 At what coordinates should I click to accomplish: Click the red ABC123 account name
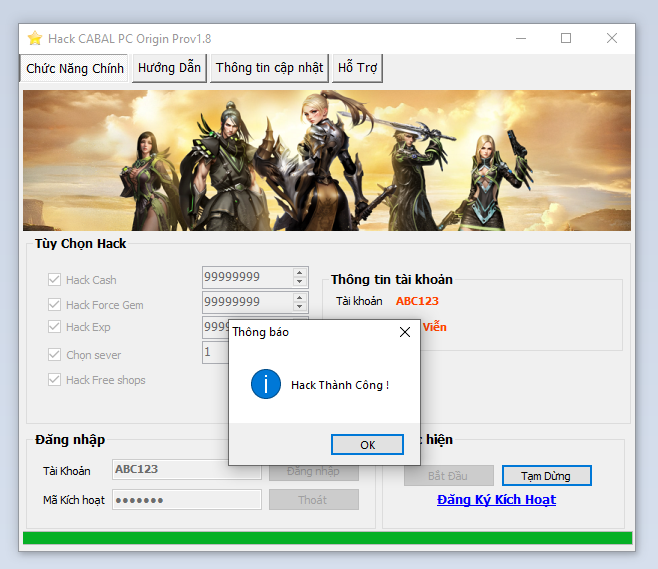pyautogui.click(x=417, y=301)
